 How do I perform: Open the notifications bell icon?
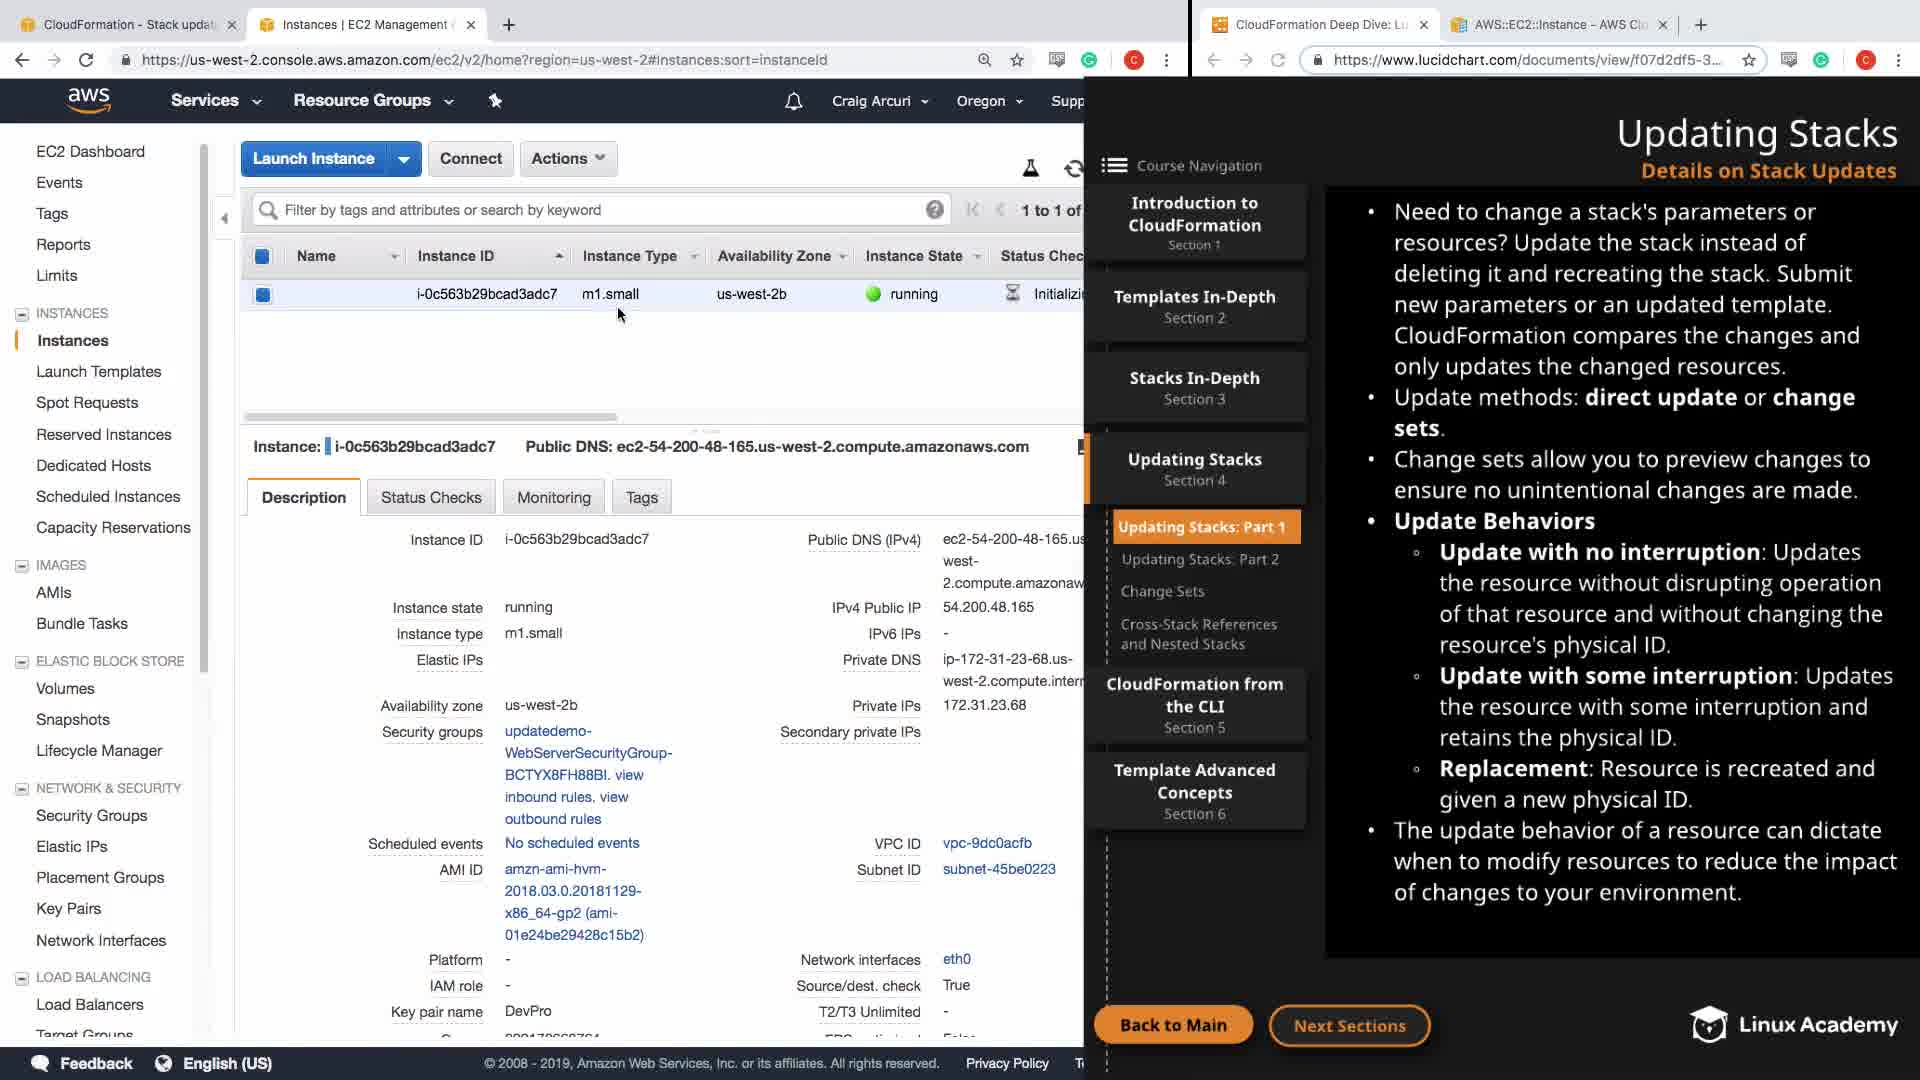[793, 101]
